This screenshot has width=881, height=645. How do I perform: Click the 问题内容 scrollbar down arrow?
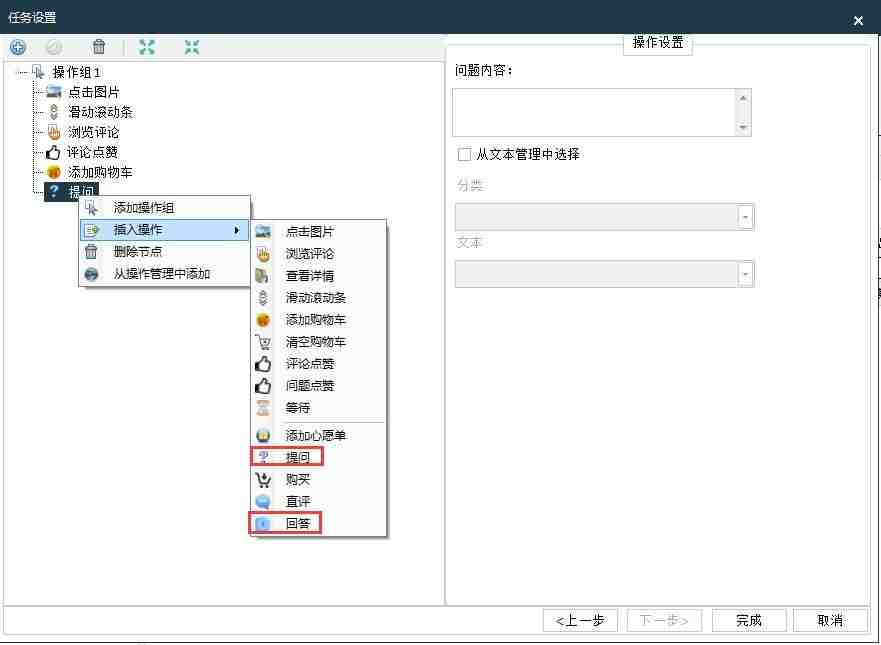point(743,128)
